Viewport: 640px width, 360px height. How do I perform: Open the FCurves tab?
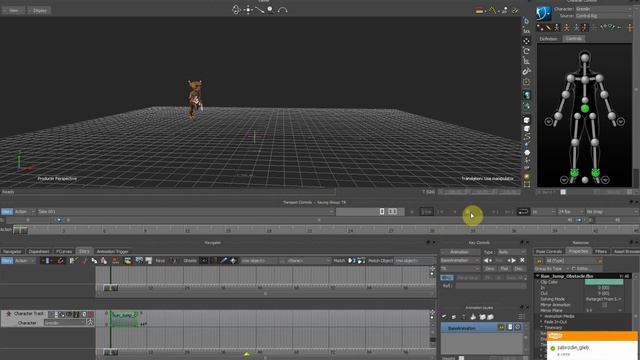[64, 251]
